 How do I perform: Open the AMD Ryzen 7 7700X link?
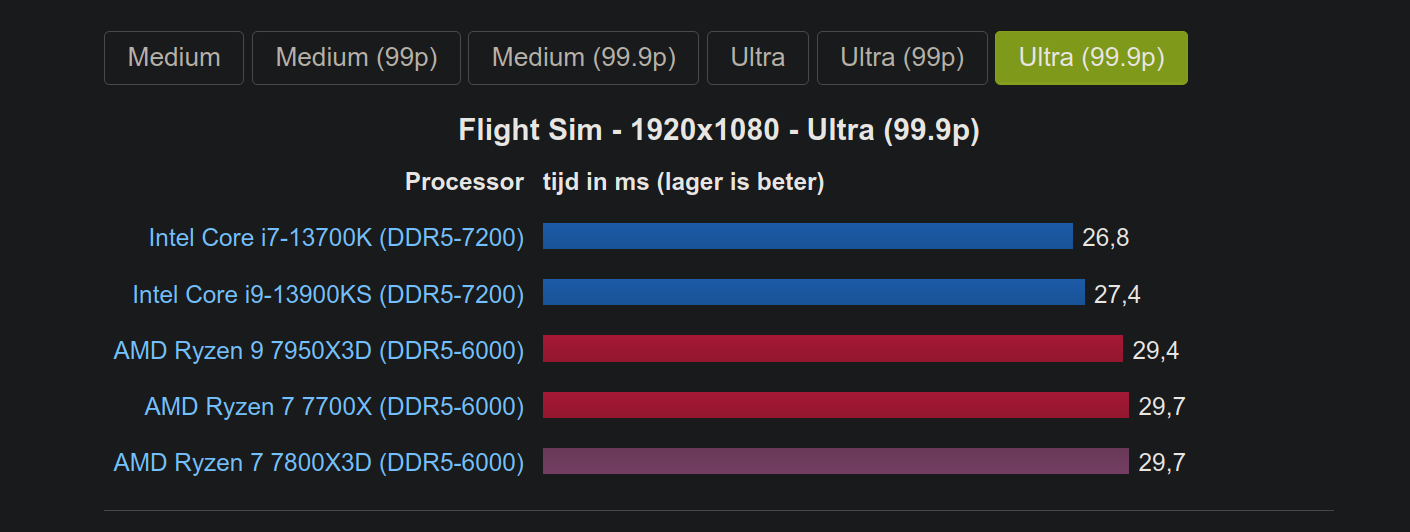click(x=334, y=406)
